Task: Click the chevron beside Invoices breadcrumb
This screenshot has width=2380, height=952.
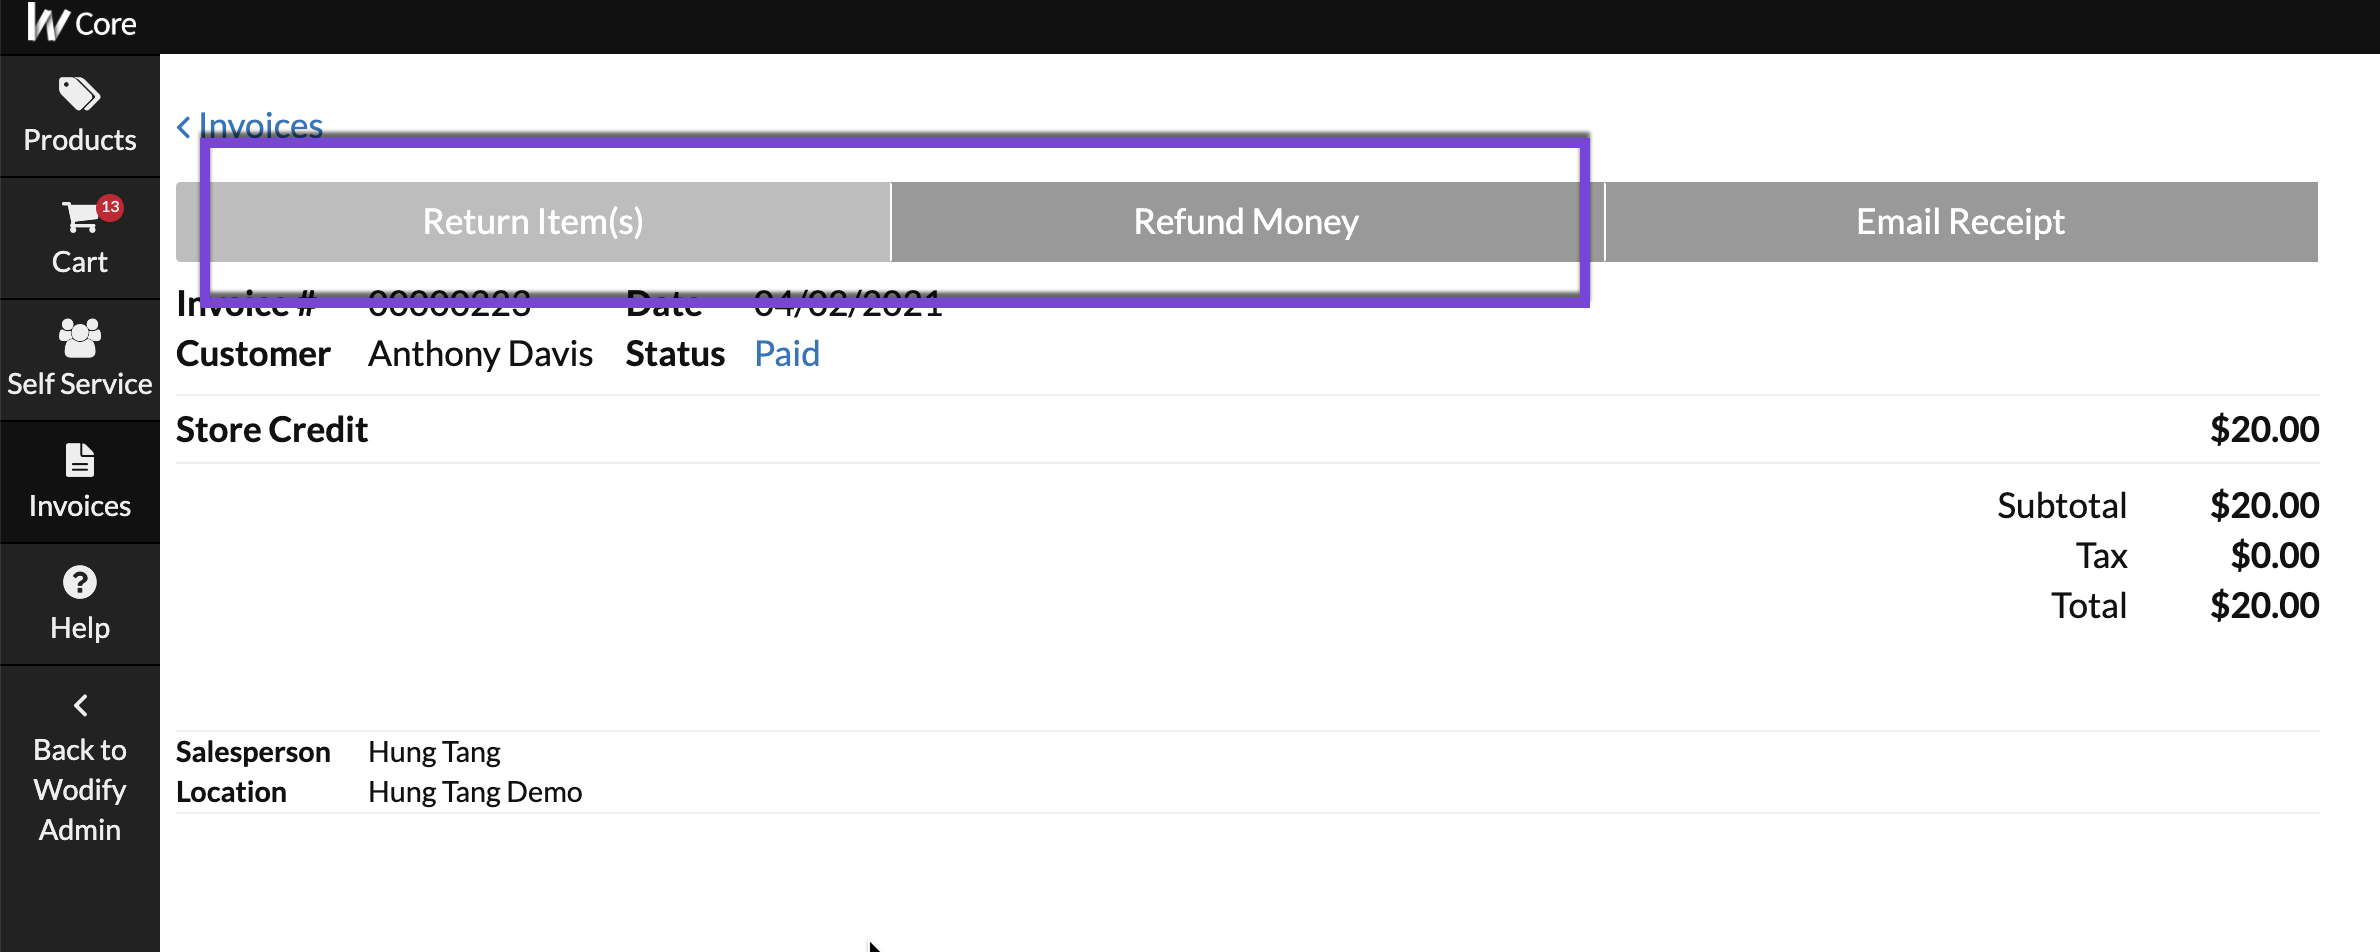Action: 183,127
